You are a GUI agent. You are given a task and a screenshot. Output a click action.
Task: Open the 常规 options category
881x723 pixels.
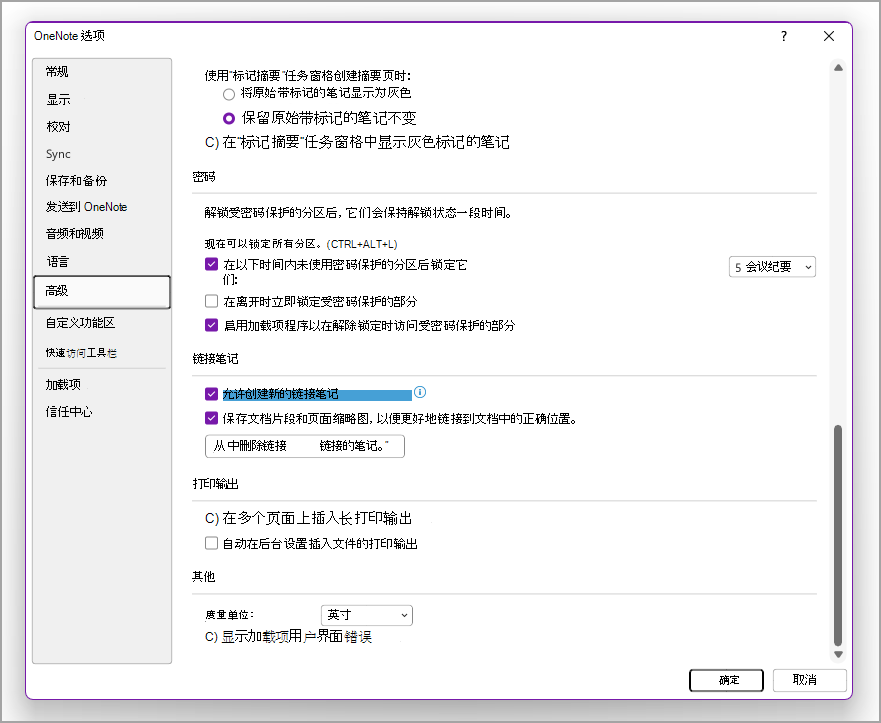click(x=102, y=72)
